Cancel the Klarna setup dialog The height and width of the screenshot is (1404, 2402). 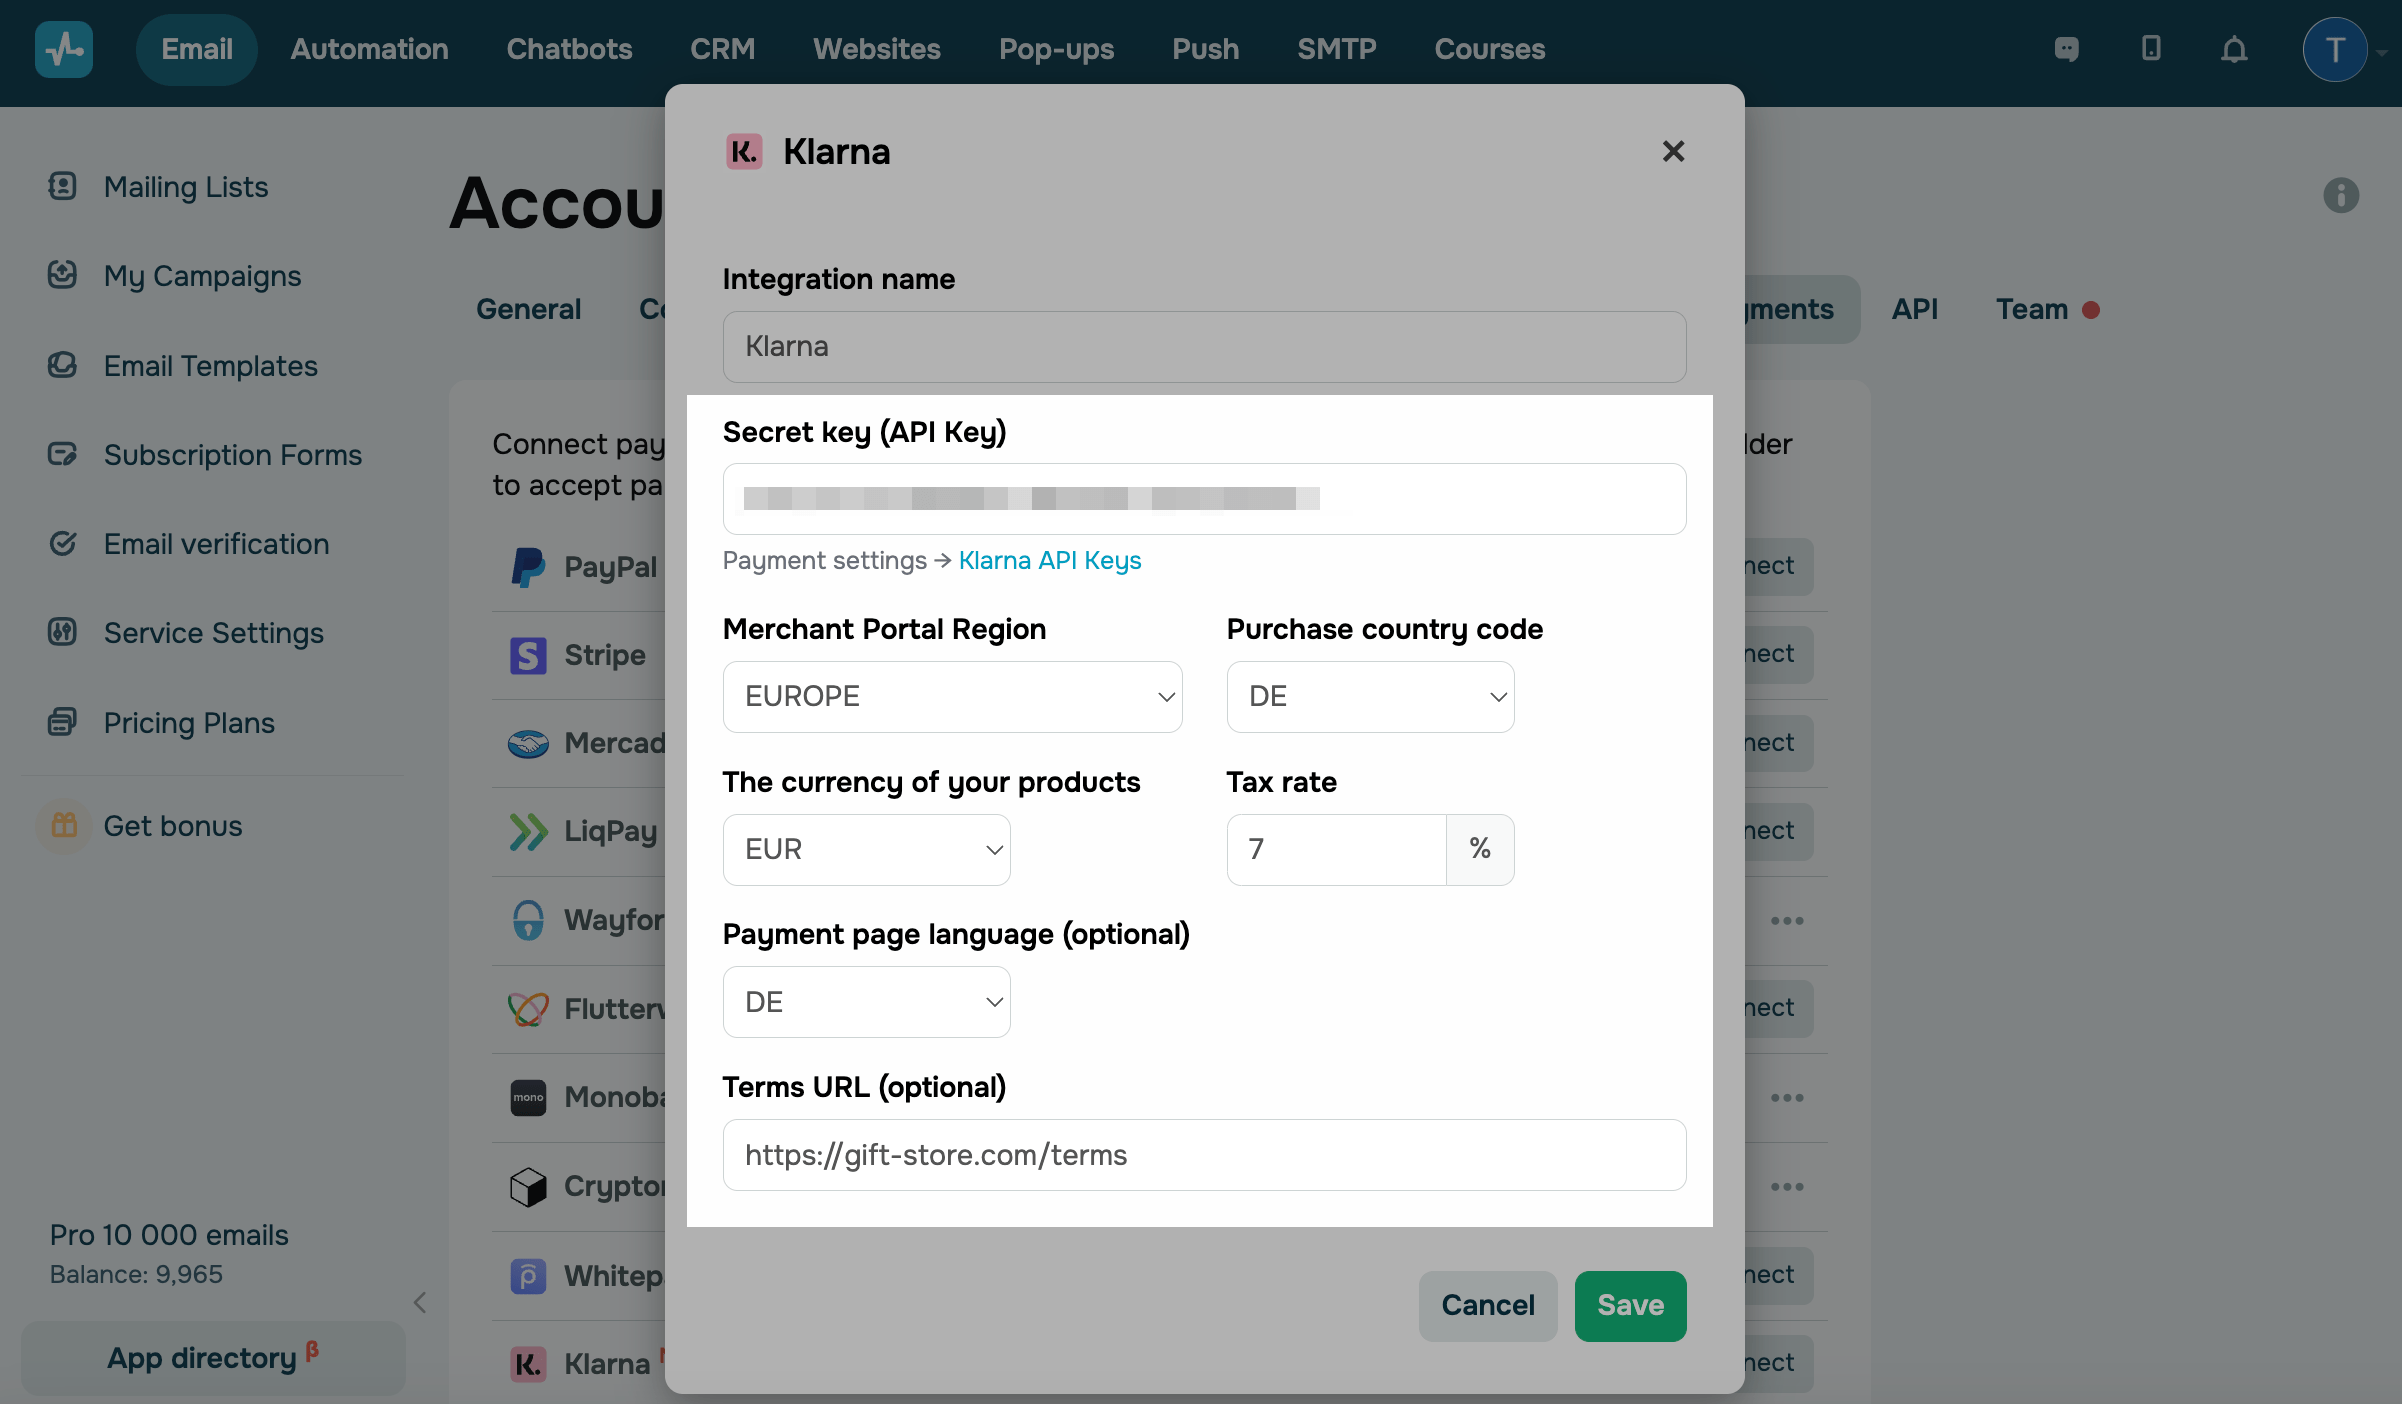(1487, 1305)
